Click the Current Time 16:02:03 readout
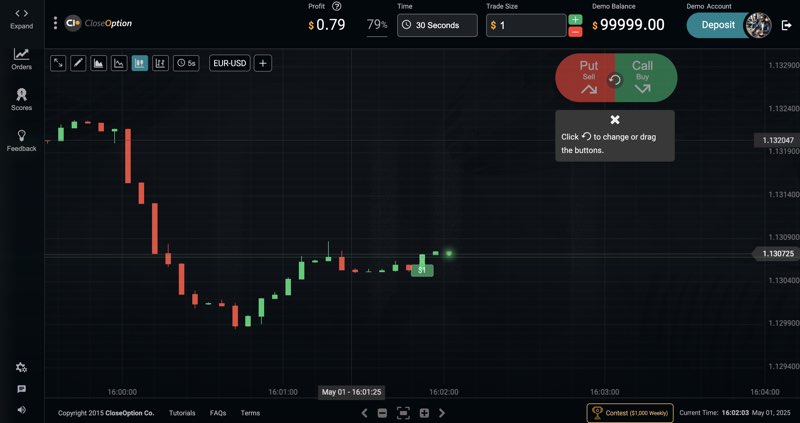 click(735, 413)
